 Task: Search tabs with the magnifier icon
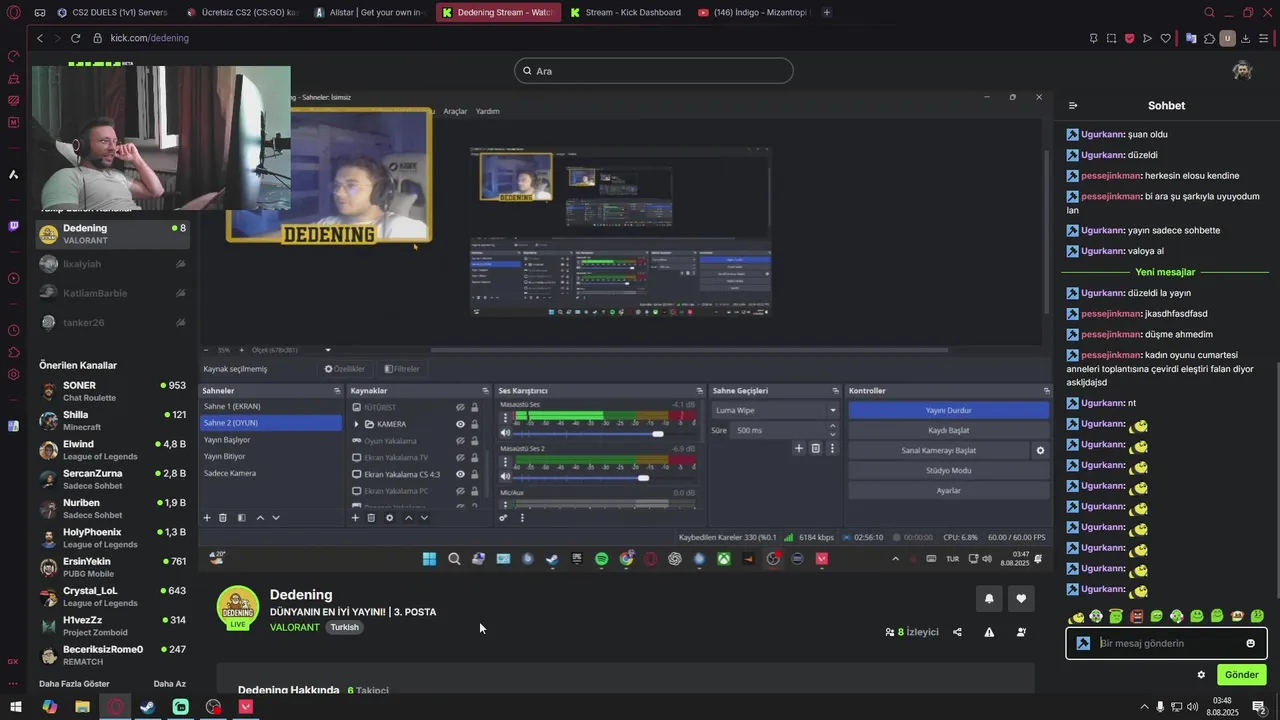(x=1209, y=13)
